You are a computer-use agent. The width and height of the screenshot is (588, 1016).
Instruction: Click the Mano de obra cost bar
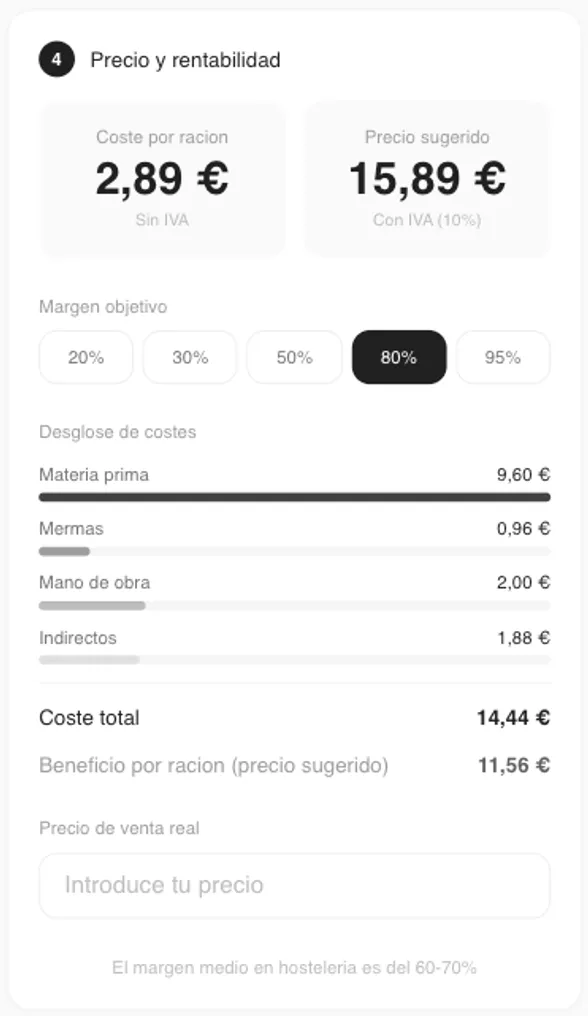click(x=294, y=605)
